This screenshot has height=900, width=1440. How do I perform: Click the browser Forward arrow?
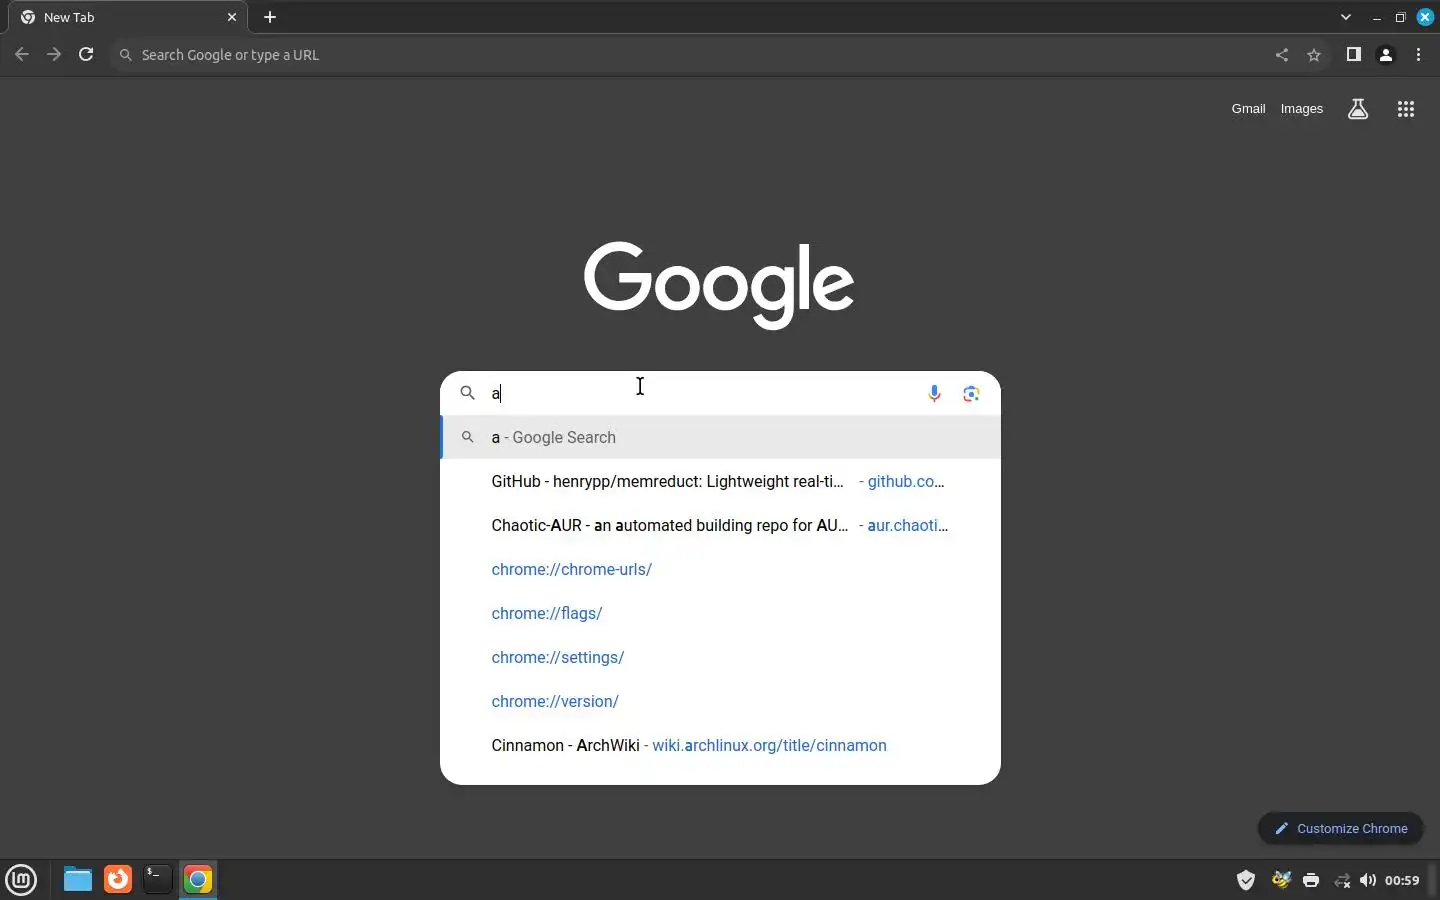tap(54, 55)
